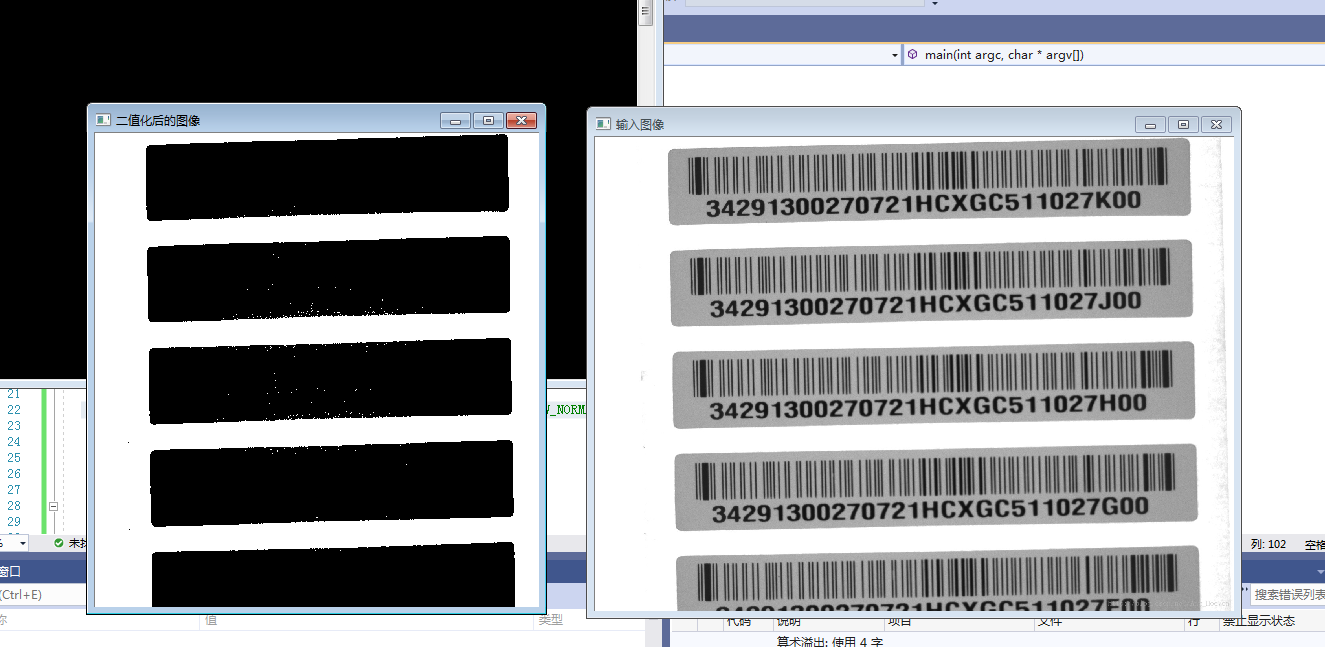Screen dimensions: 1325x647
Task: Close the 输入图像 window
Action: tap(1216, 125)
